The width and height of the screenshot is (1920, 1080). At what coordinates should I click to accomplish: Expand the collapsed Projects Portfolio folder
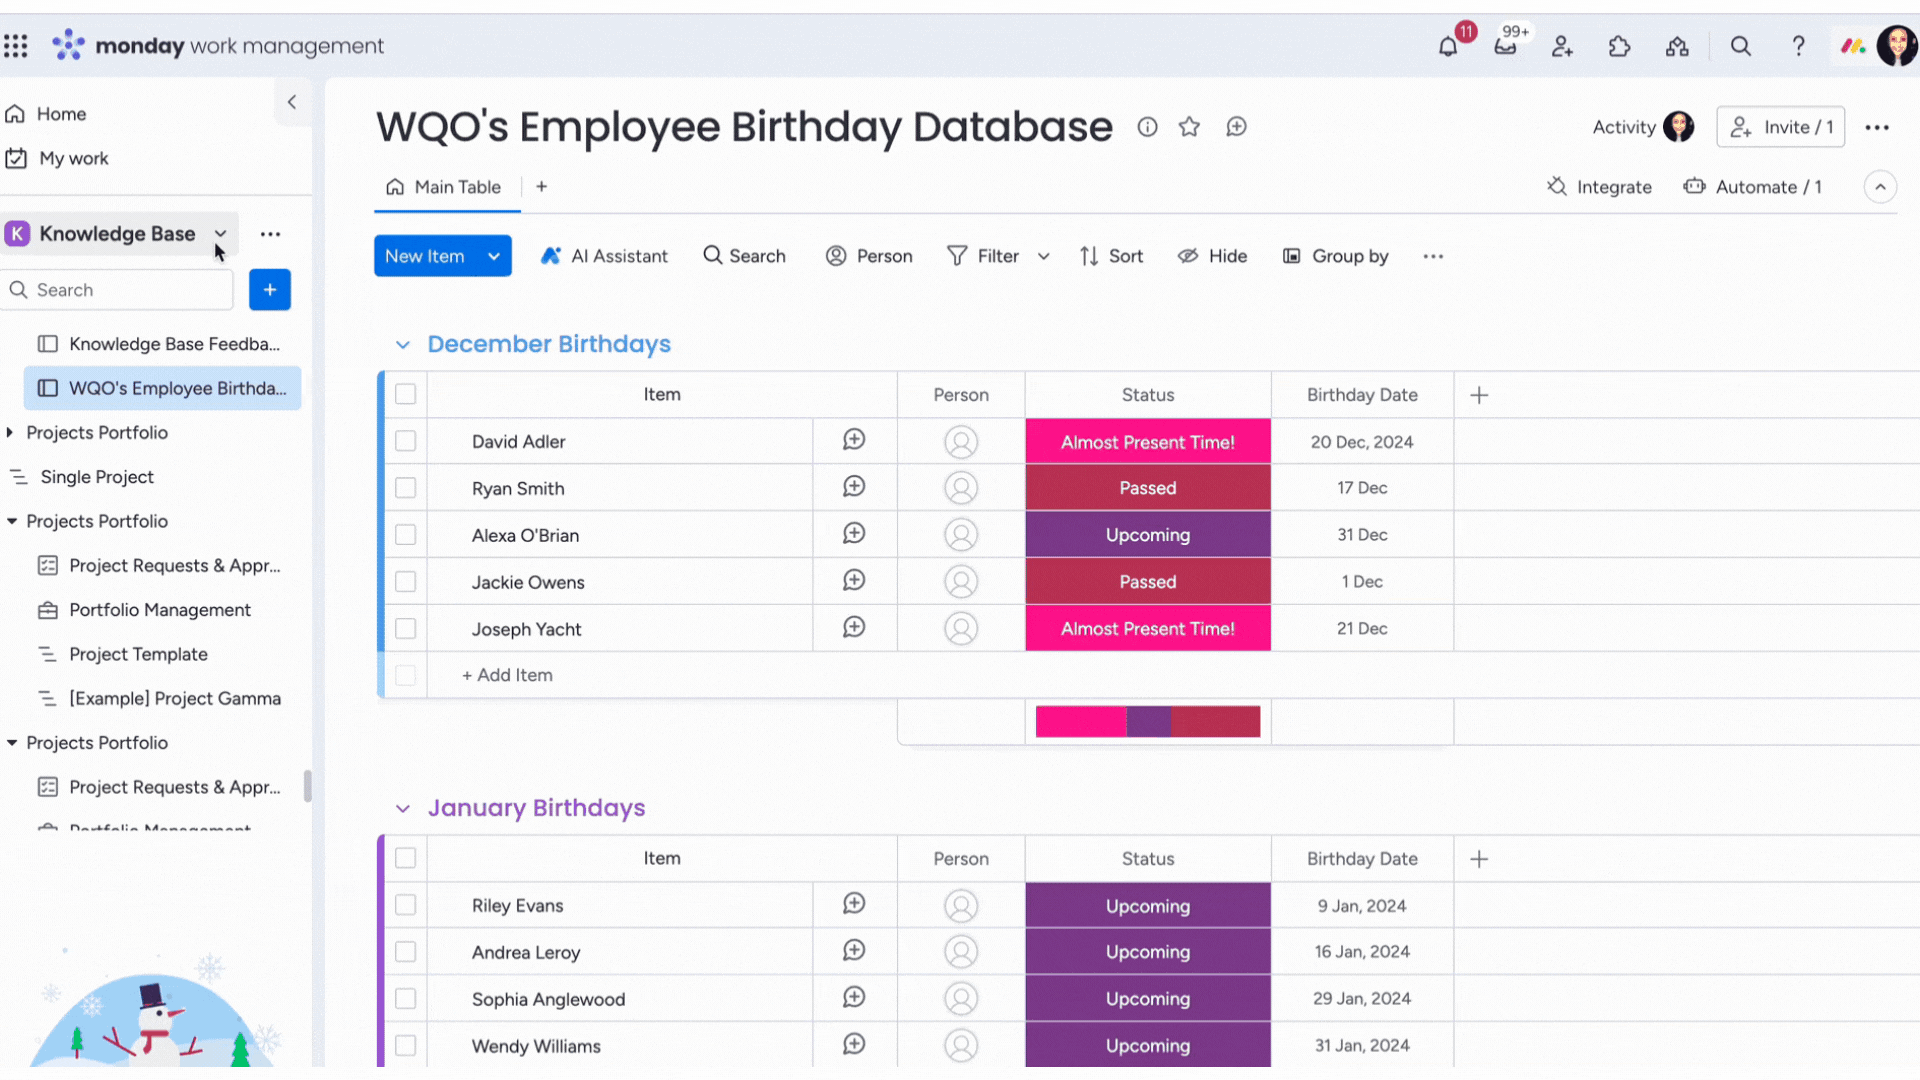click(x=10, y=433)
